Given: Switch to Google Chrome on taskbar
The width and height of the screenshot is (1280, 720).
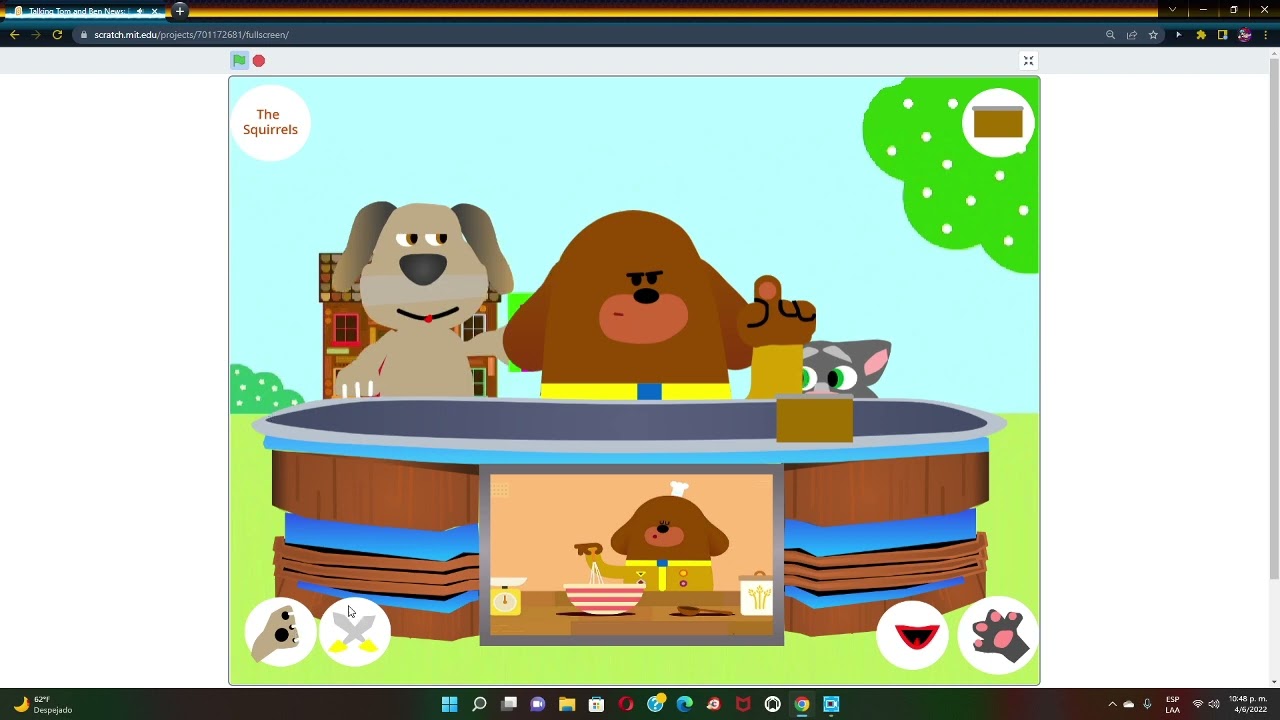Looking at the screenshot, I should pos(802,704).
